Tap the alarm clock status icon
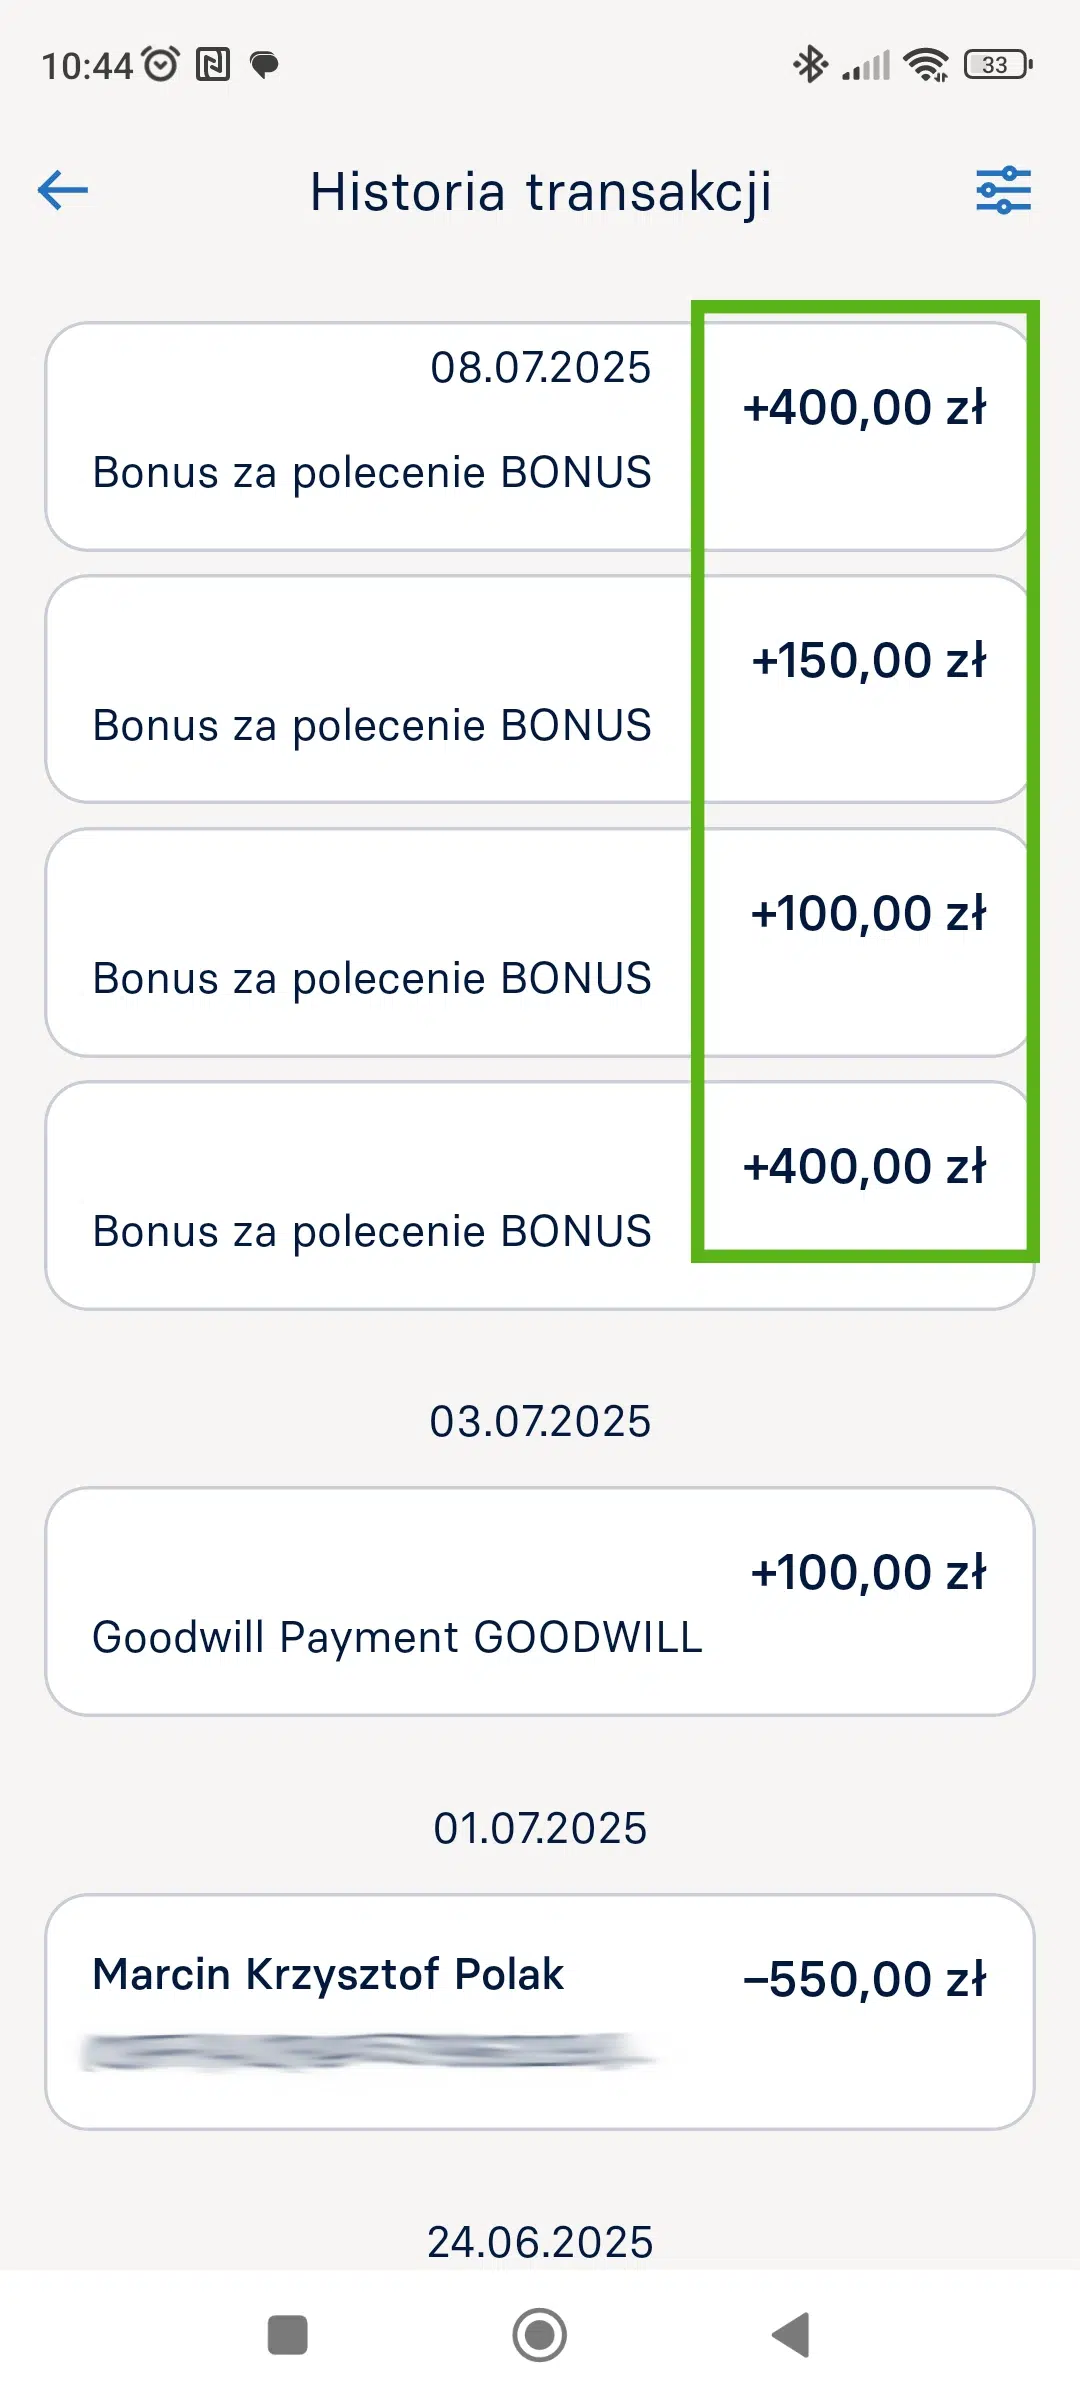This screenshot has width=1080, height=2400. (x=161, y=65)
